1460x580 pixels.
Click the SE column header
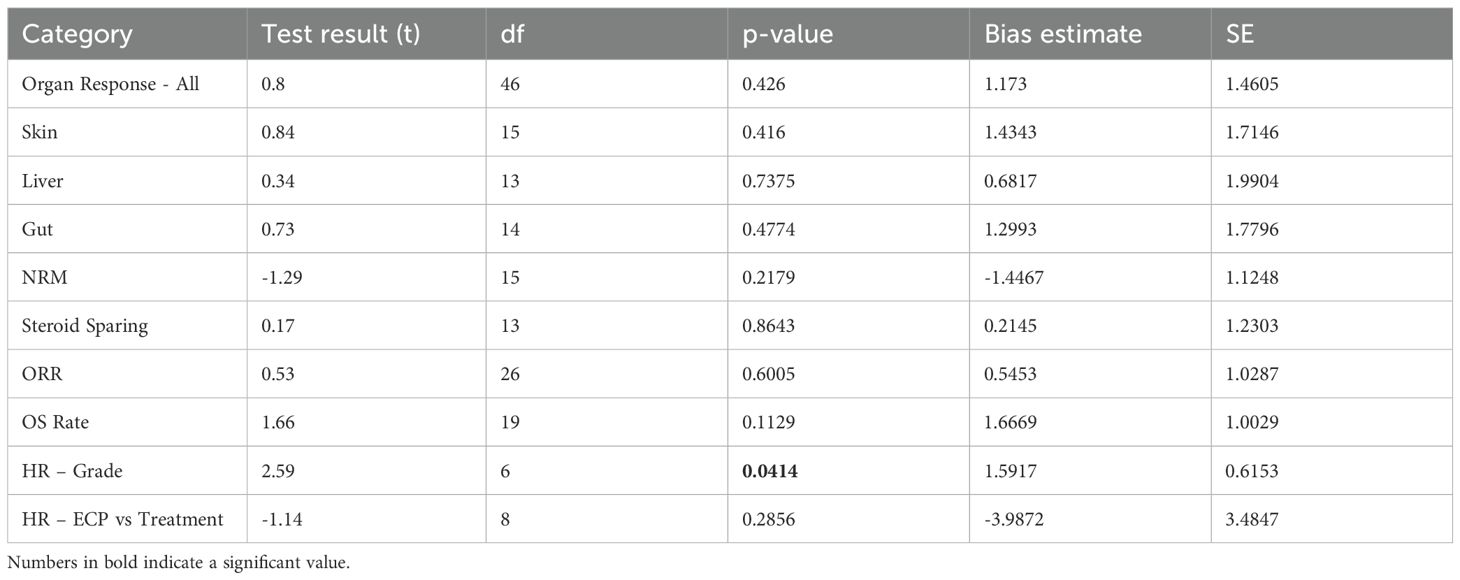(1241, 35)
